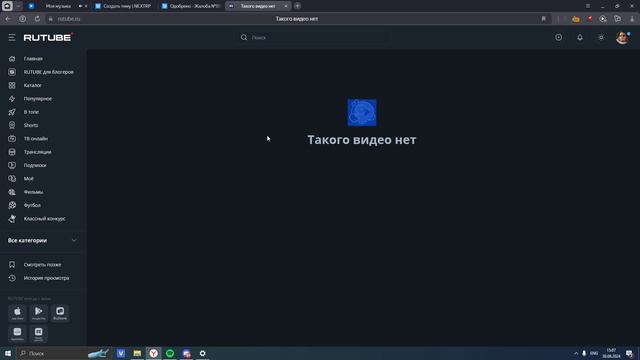Viewport: 640px width, 360px height.
Task: Click the rutube.ru address bar
Action: pos(69,19)
